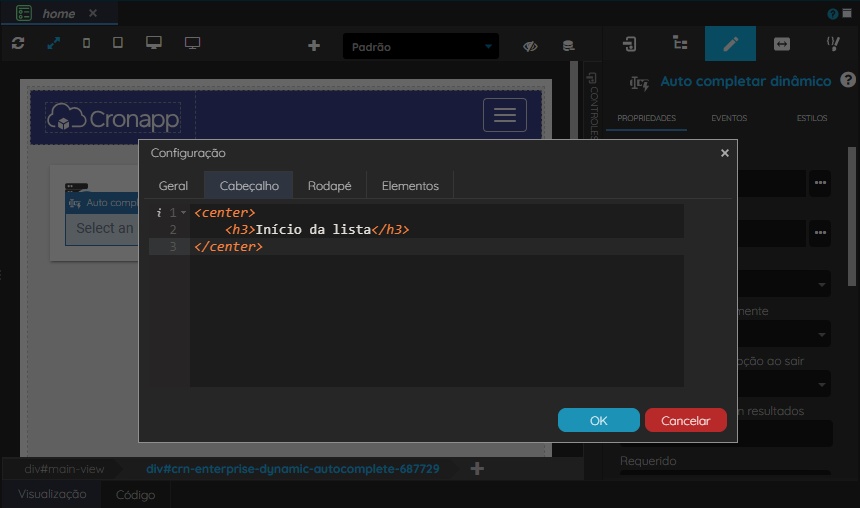Open the horizontal arrows panel icon
Image resolution: width=860 pixels, height=508 pixels.
[x=782, y=43]
